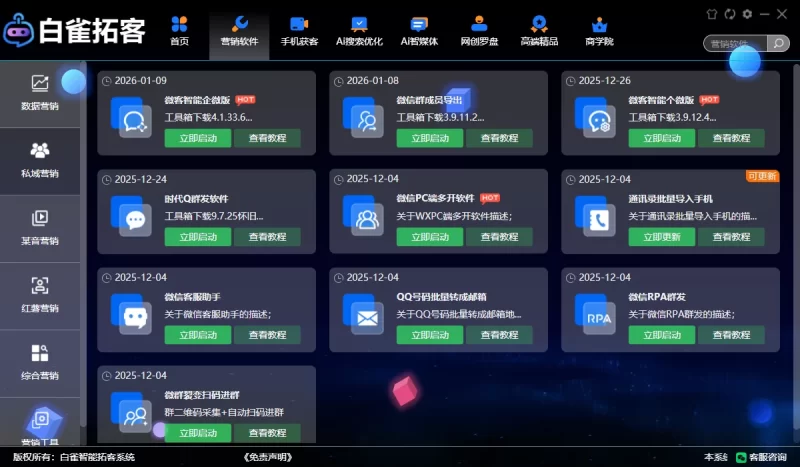Viewport: 800px width, 467px height.
Task: Launch QQ号码批量转成邮箱 with 立即启动
Action: coord(430,335)
